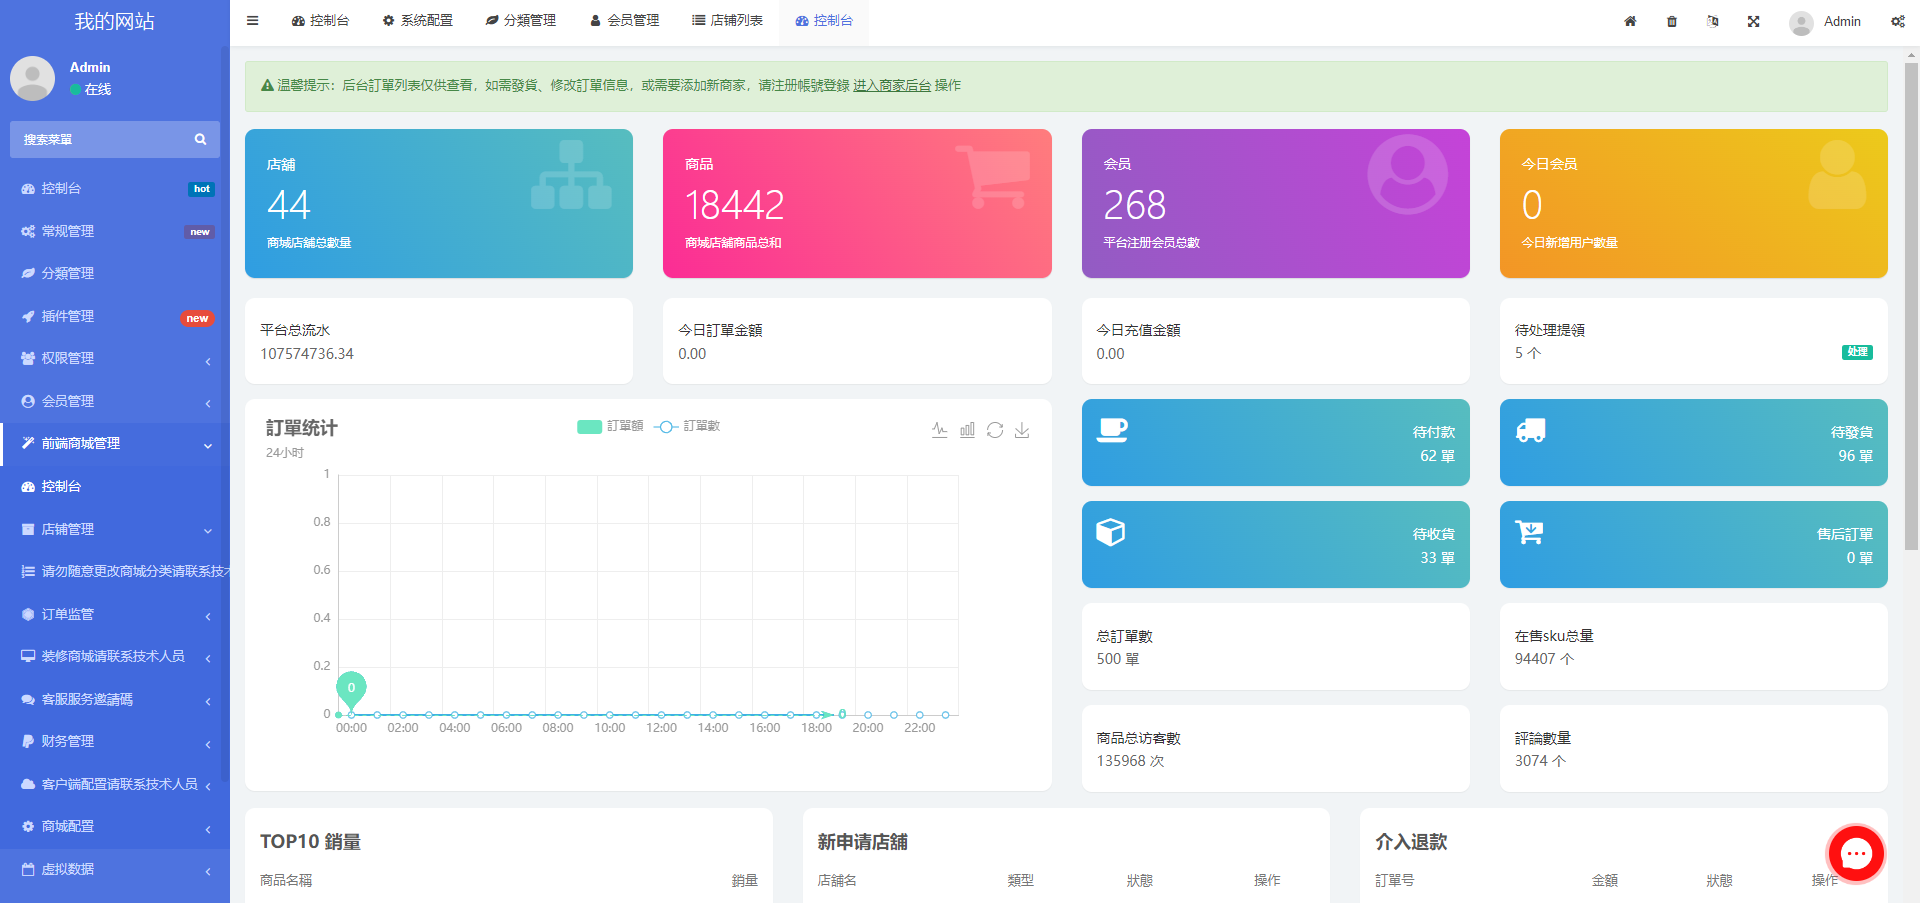This screenshot has width=1920, height=903.
Task: Click the green 处理 button
Action: [1856, 352]
